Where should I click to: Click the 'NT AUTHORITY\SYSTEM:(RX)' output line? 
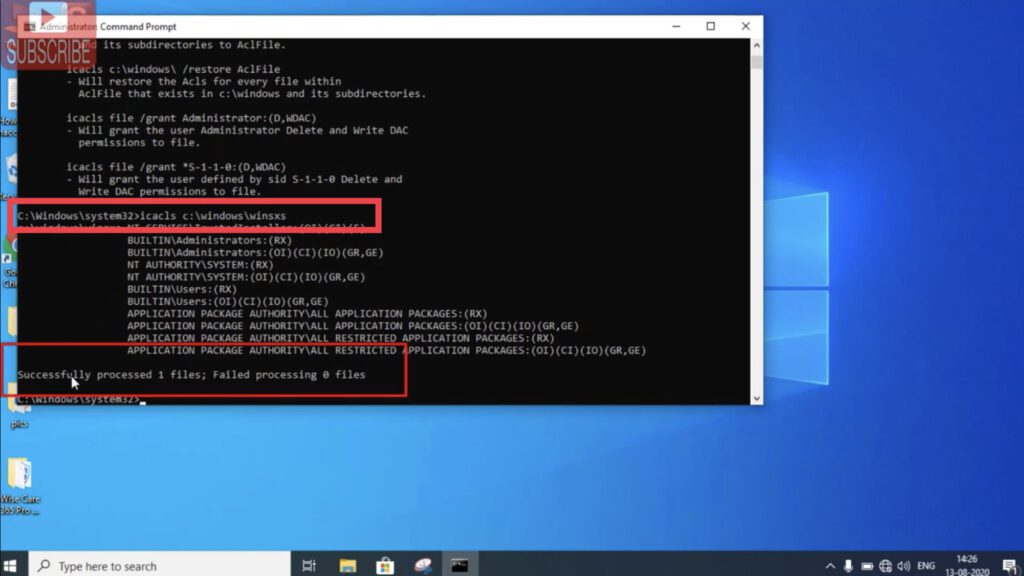point(200,265)
